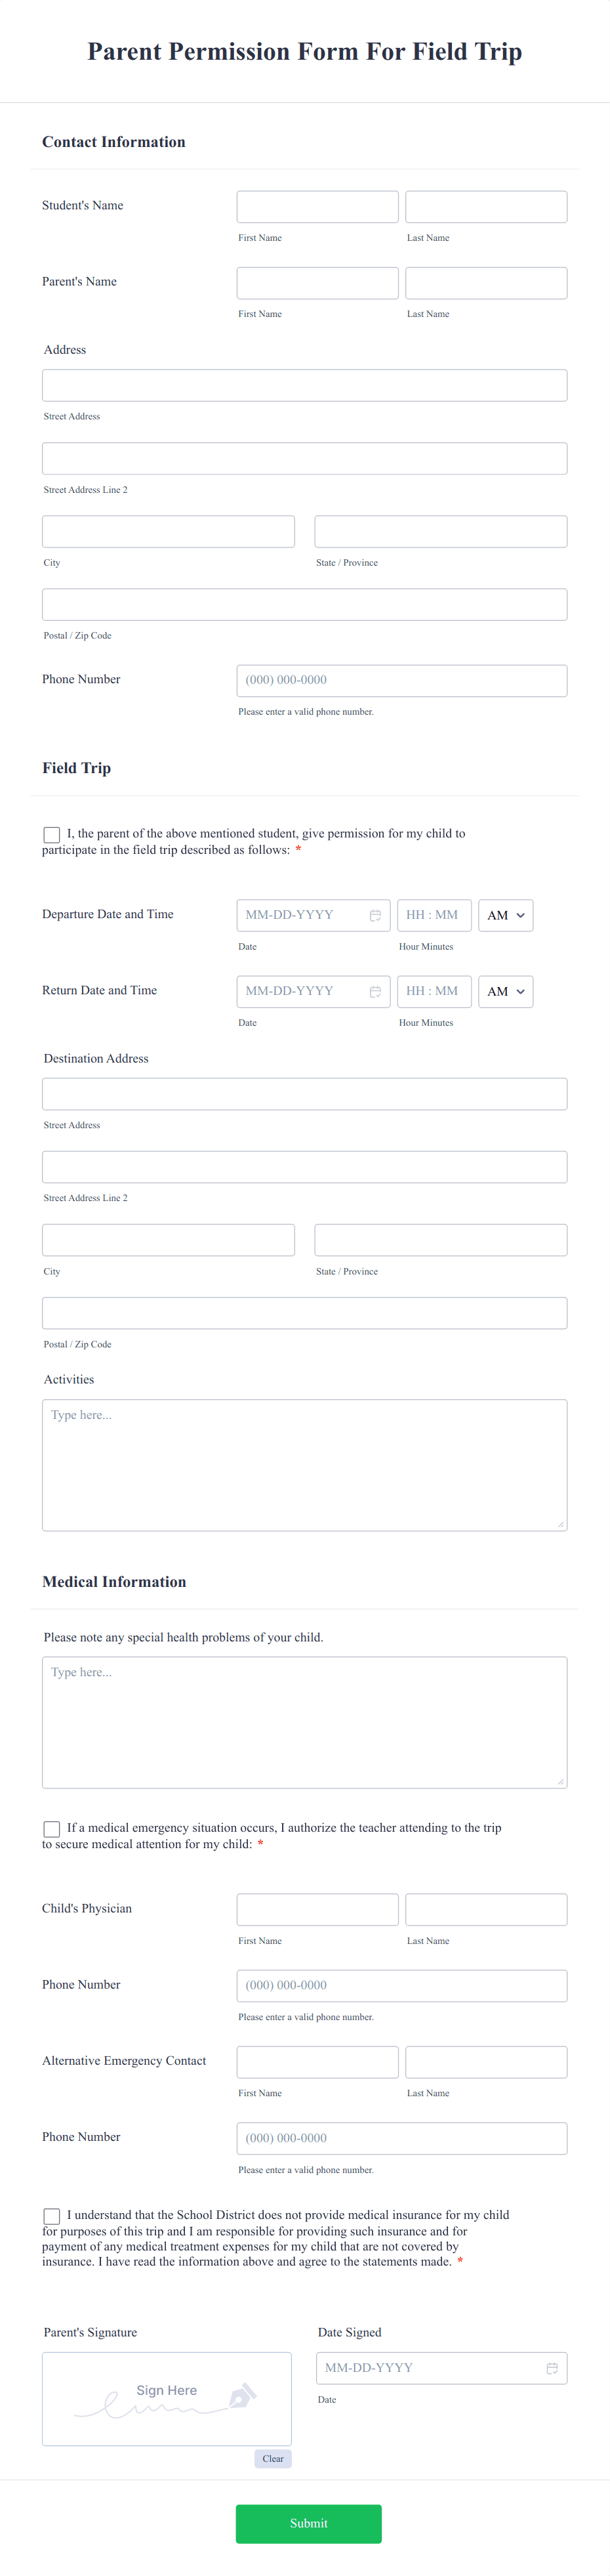610x2576 pixels.
Task: Focus the Parent's Last Name field
Action: pyautogui.click(x=486, y=283)
